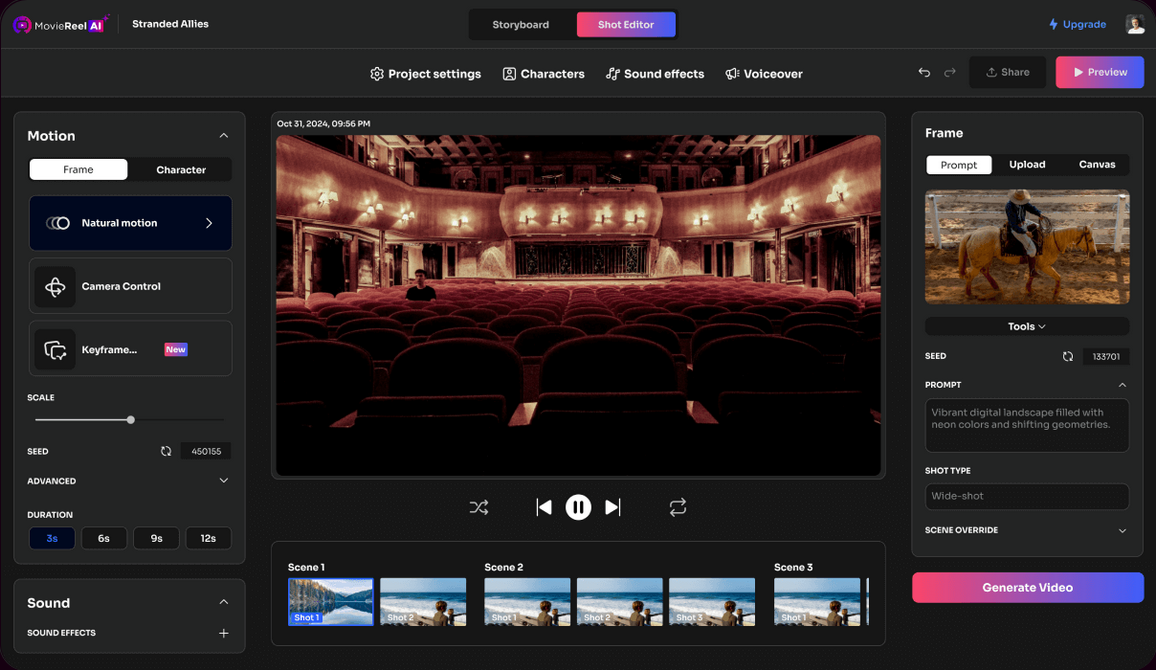Randomize the Frame seed value
Viewport: 1156px width, 670px height.
pos(1068,357)
